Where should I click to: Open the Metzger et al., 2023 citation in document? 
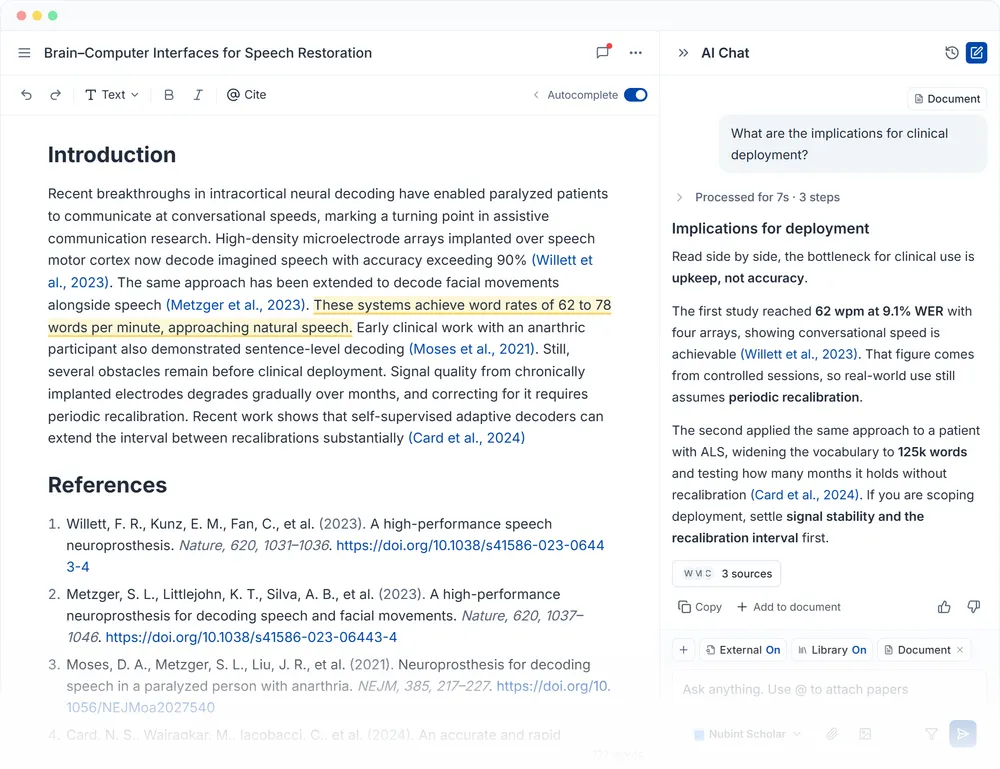point(235,305)
